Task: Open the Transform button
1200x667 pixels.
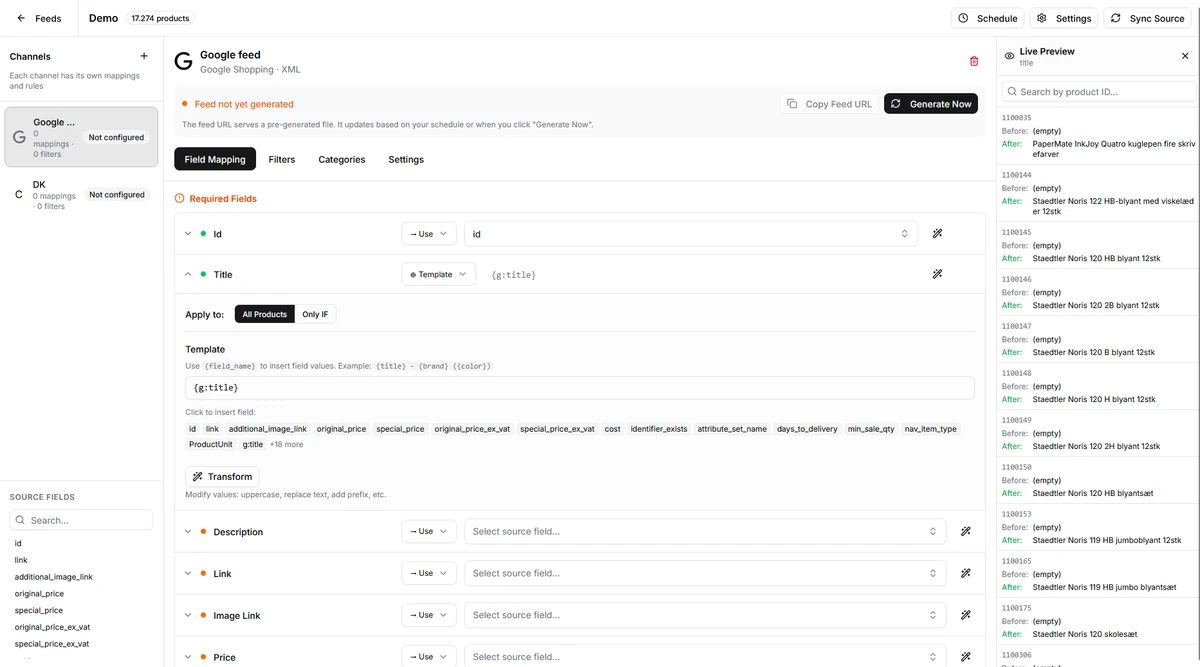Action: (x=222, y=477)
